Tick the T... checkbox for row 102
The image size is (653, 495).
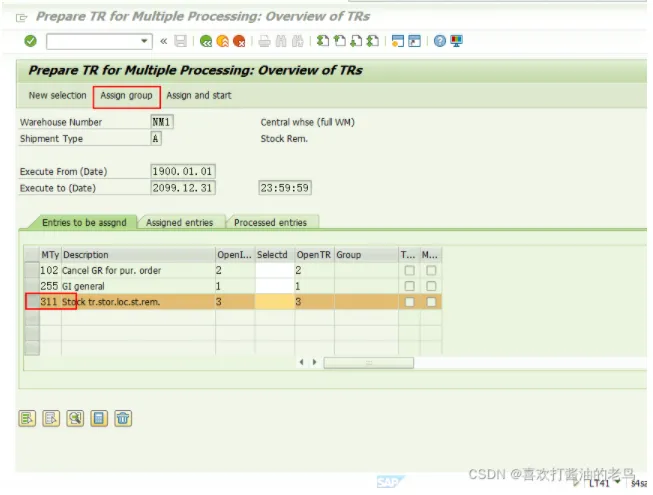coord(409,271)
